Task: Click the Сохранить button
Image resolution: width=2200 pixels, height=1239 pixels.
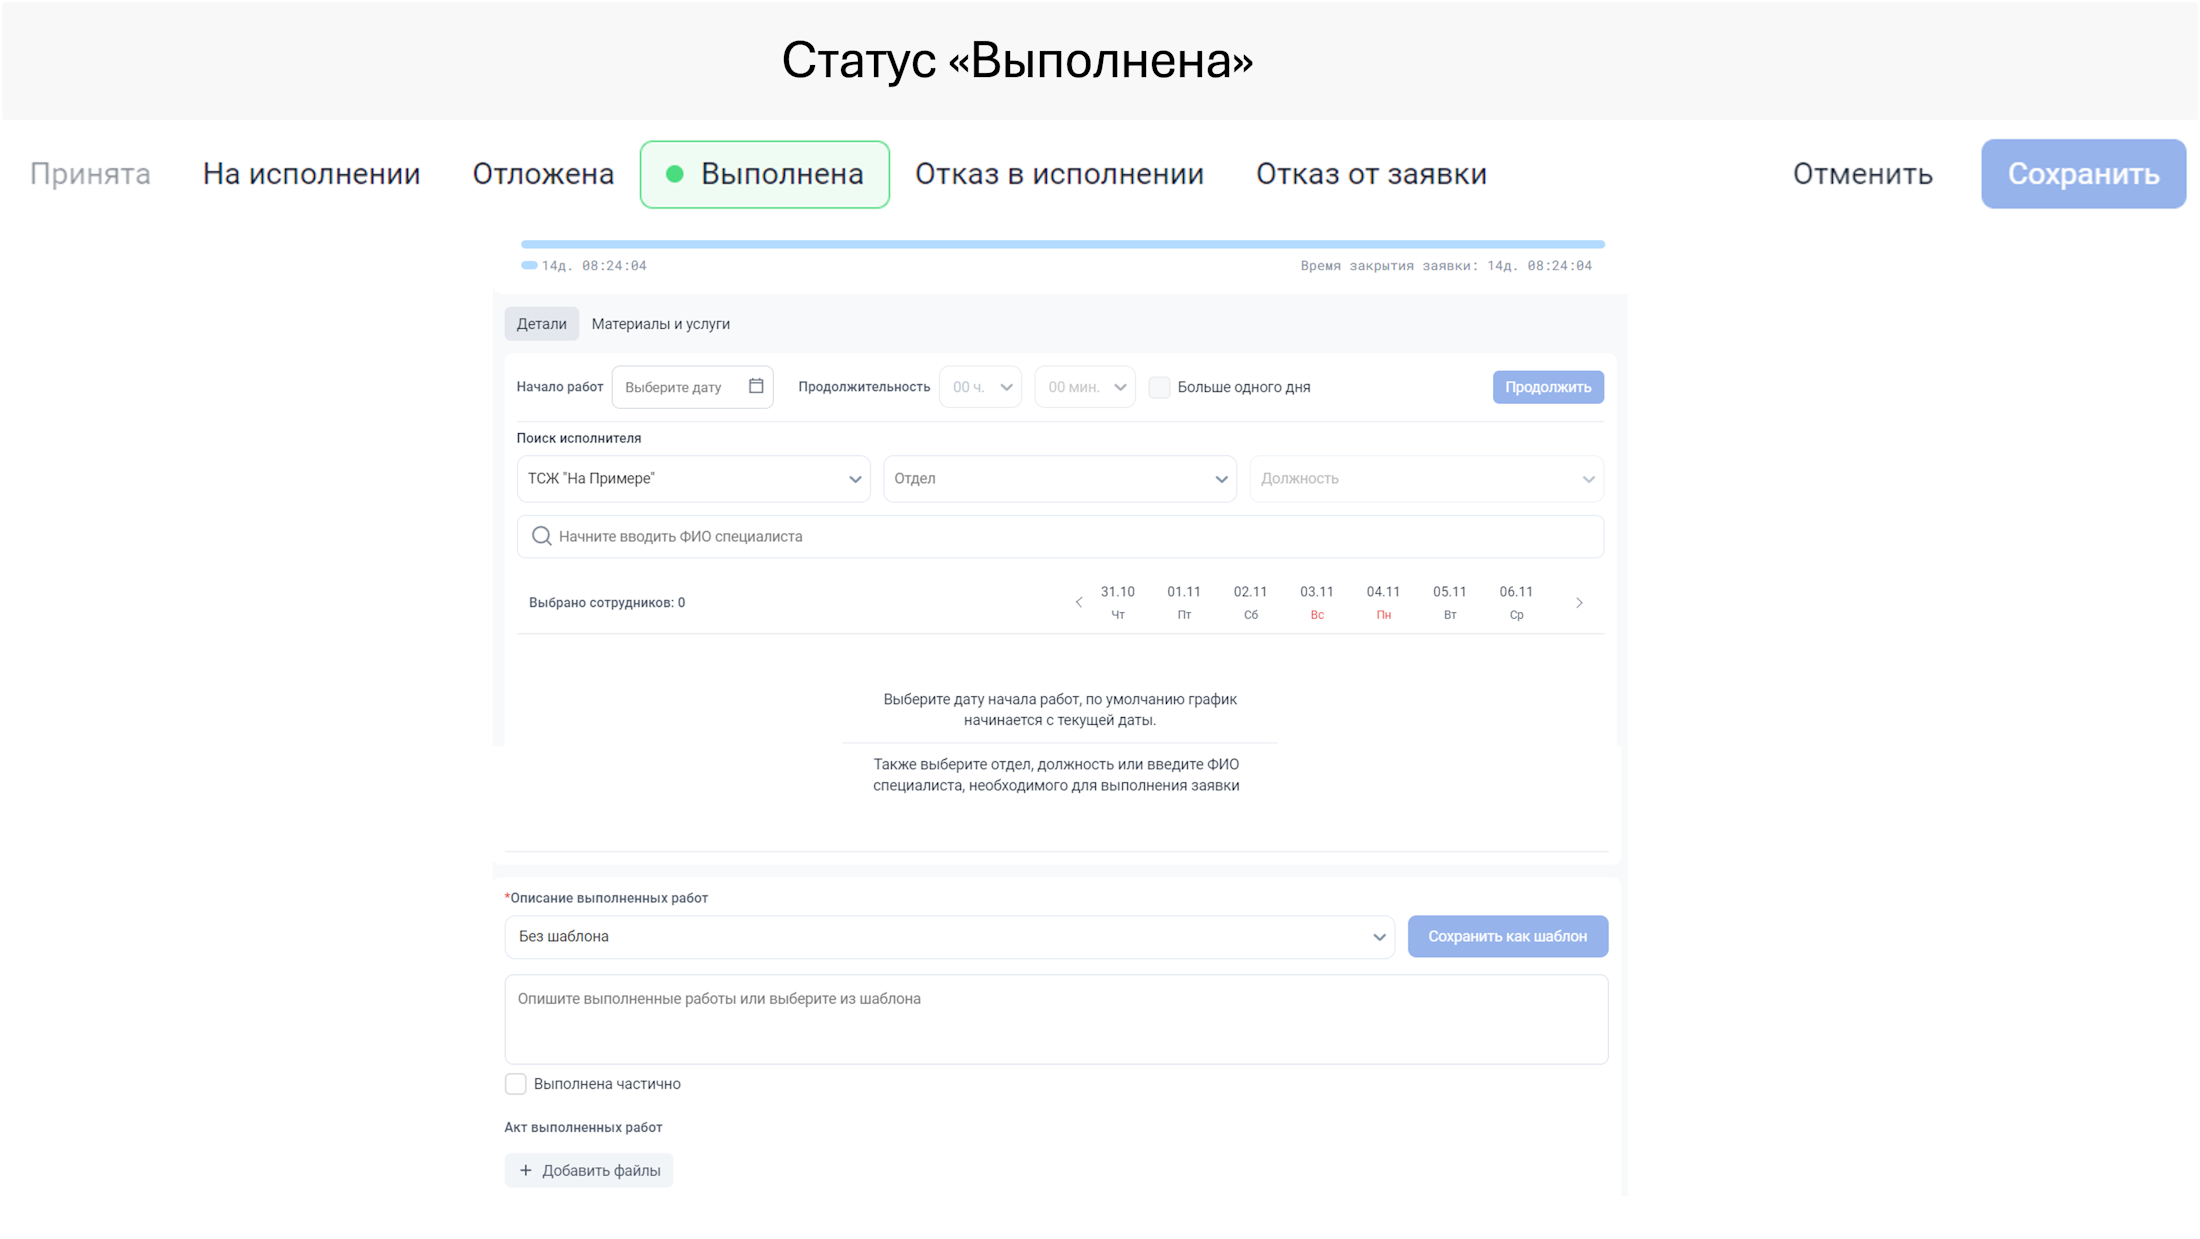Action: coord(2083,174)
